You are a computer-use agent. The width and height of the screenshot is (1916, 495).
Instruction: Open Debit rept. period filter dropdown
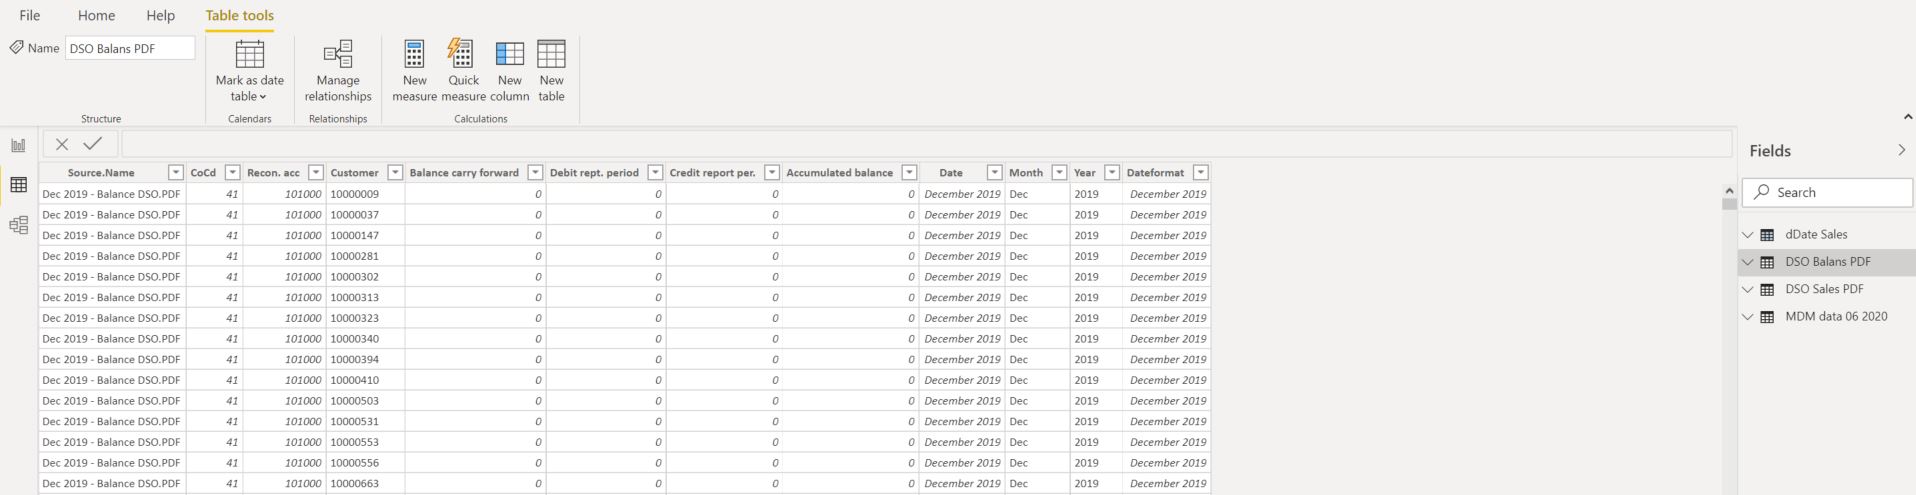655,173
